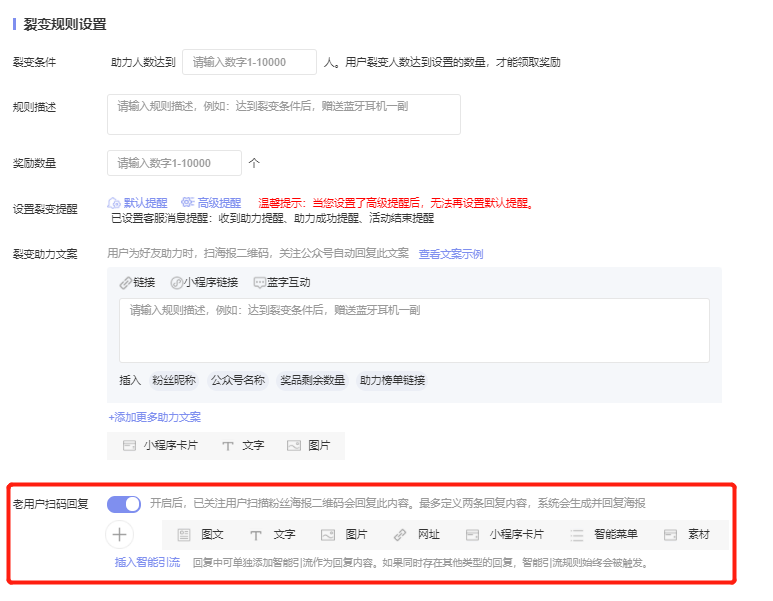Click the 素材 icon in reply toolbar
This screenshot has height=601, width=773.
click(670, 535)
